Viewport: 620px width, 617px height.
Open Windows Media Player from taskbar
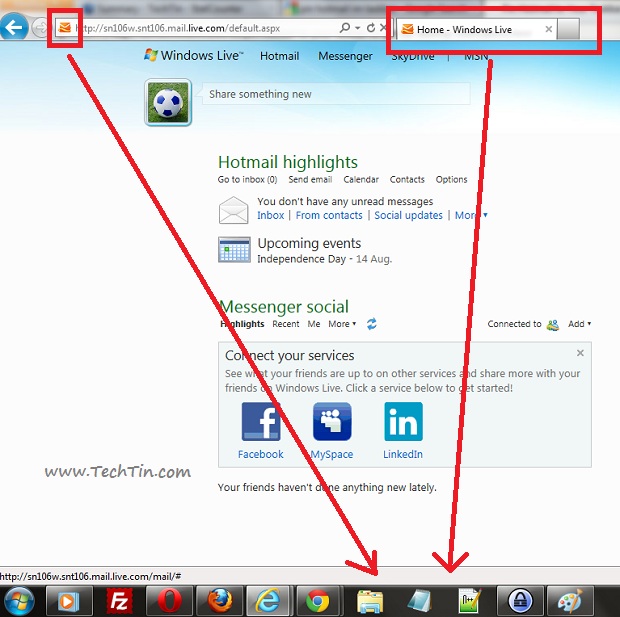[x=68, y=602]
